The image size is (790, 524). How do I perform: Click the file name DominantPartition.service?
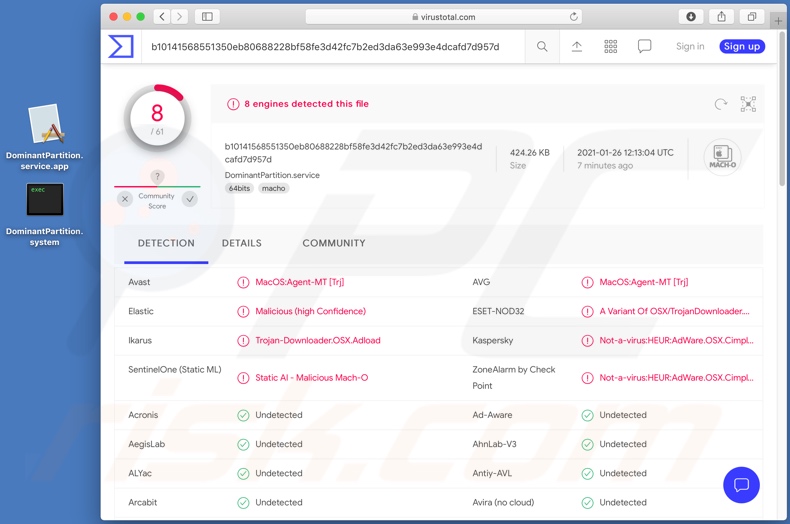272,175
